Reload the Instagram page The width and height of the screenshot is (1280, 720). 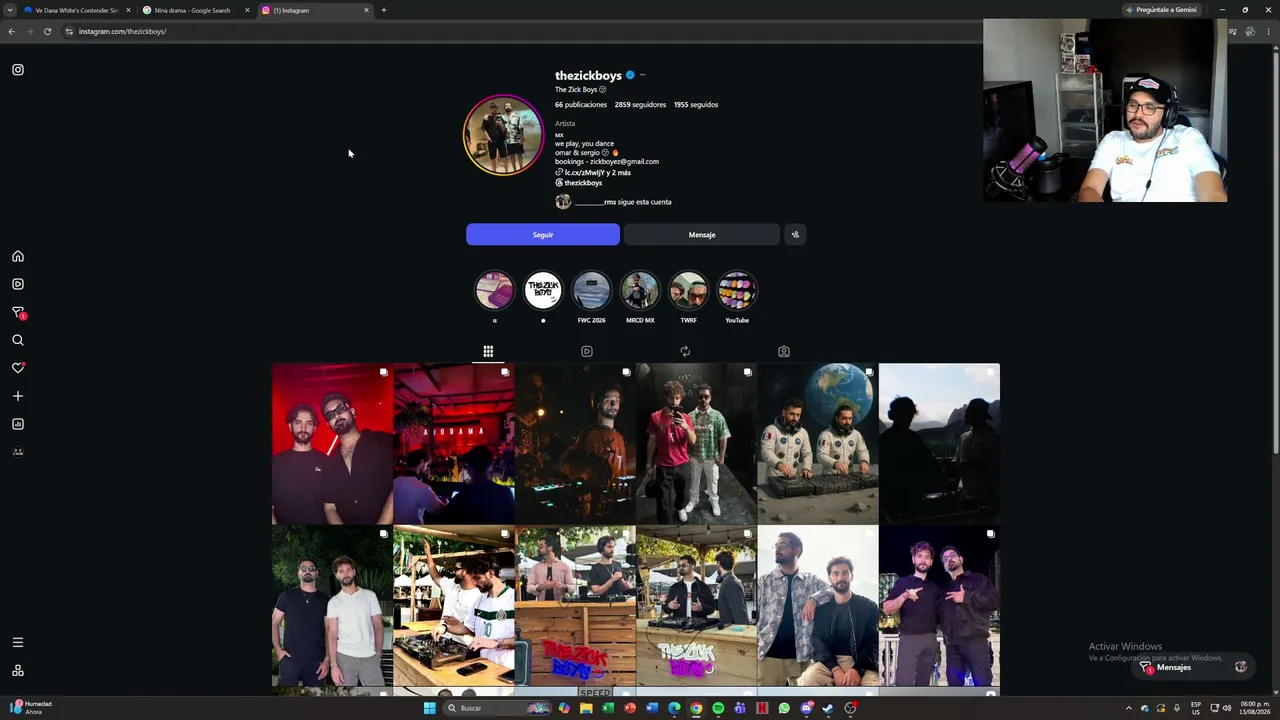pos(47,31)
